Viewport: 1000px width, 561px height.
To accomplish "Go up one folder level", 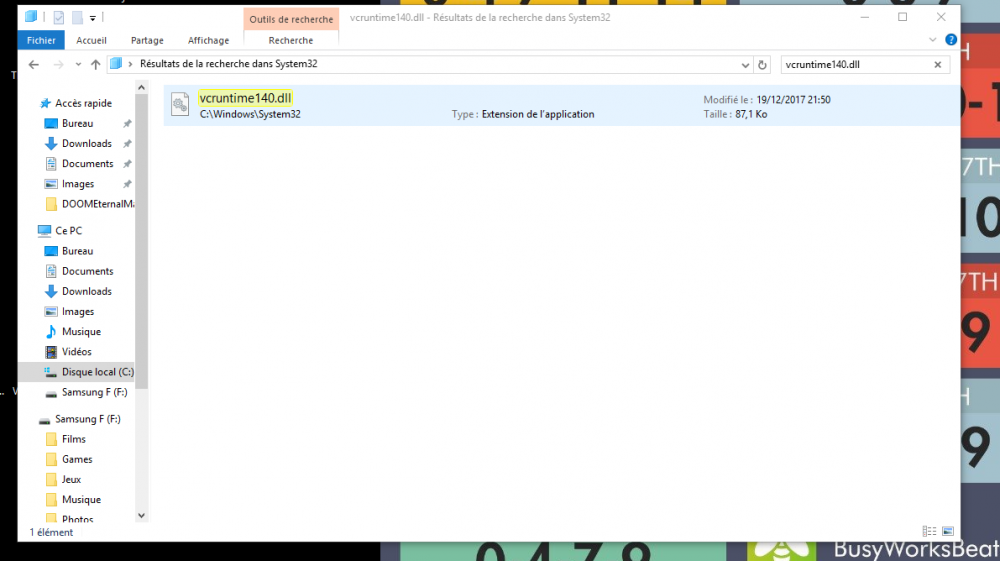I will tap(96, 64).
